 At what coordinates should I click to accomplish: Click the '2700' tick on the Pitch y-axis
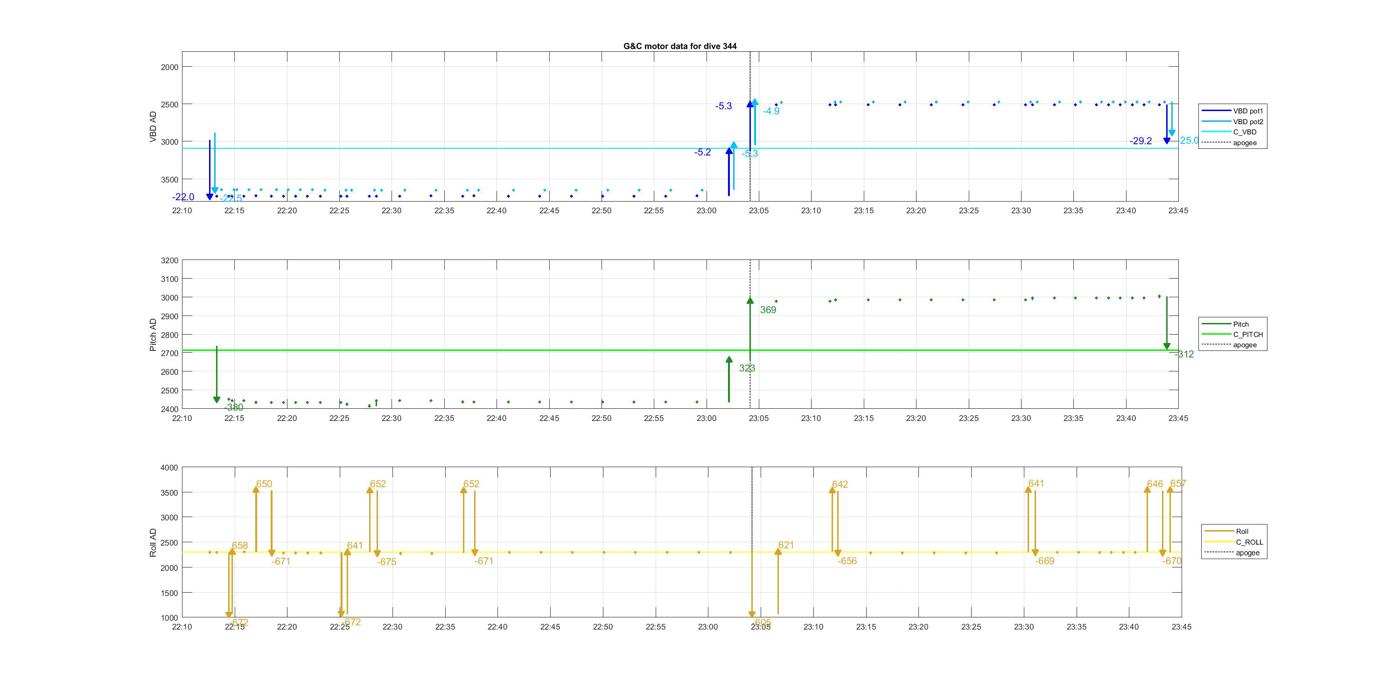coord(170,354)
